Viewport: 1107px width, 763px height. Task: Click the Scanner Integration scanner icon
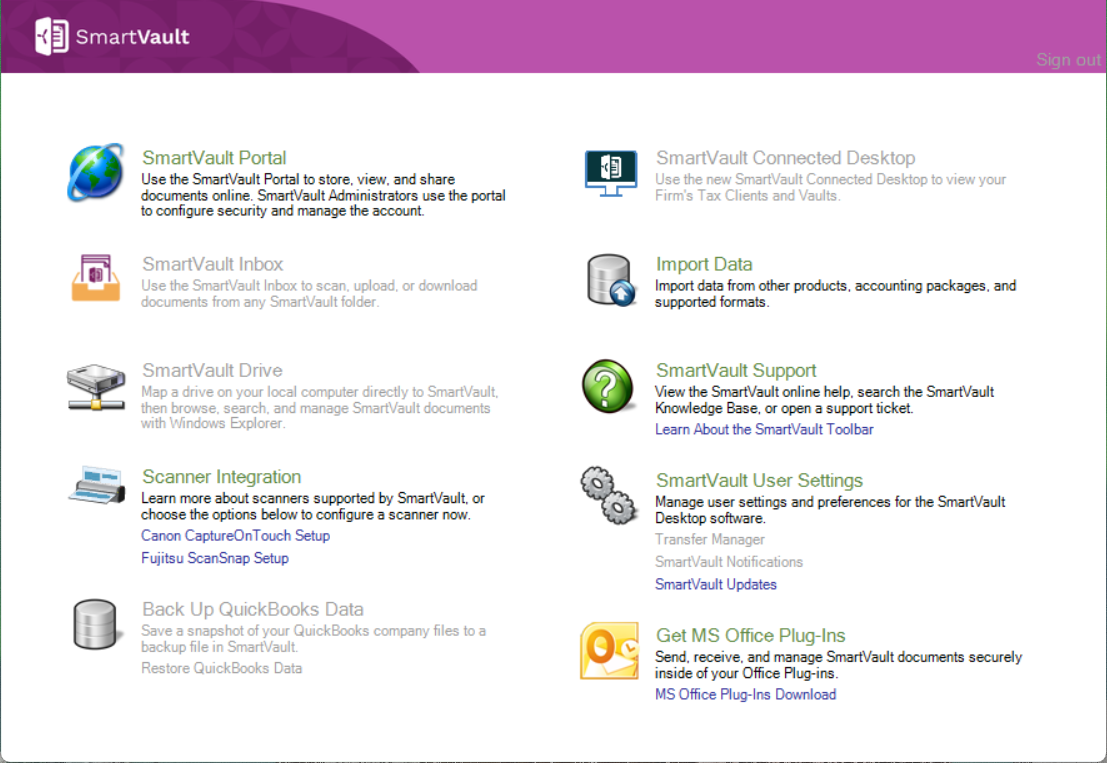(x=97, y=485)
